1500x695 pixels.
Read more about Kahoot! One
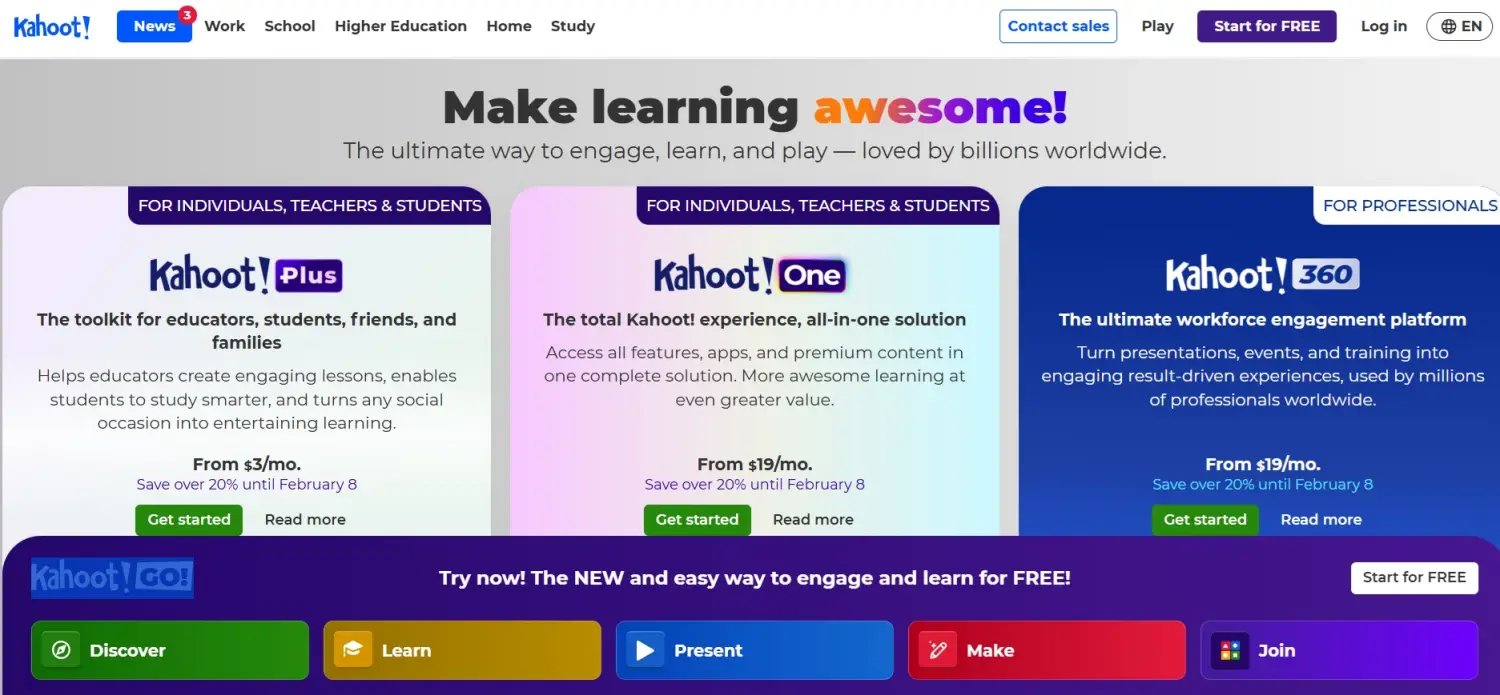tap(813, 520)
